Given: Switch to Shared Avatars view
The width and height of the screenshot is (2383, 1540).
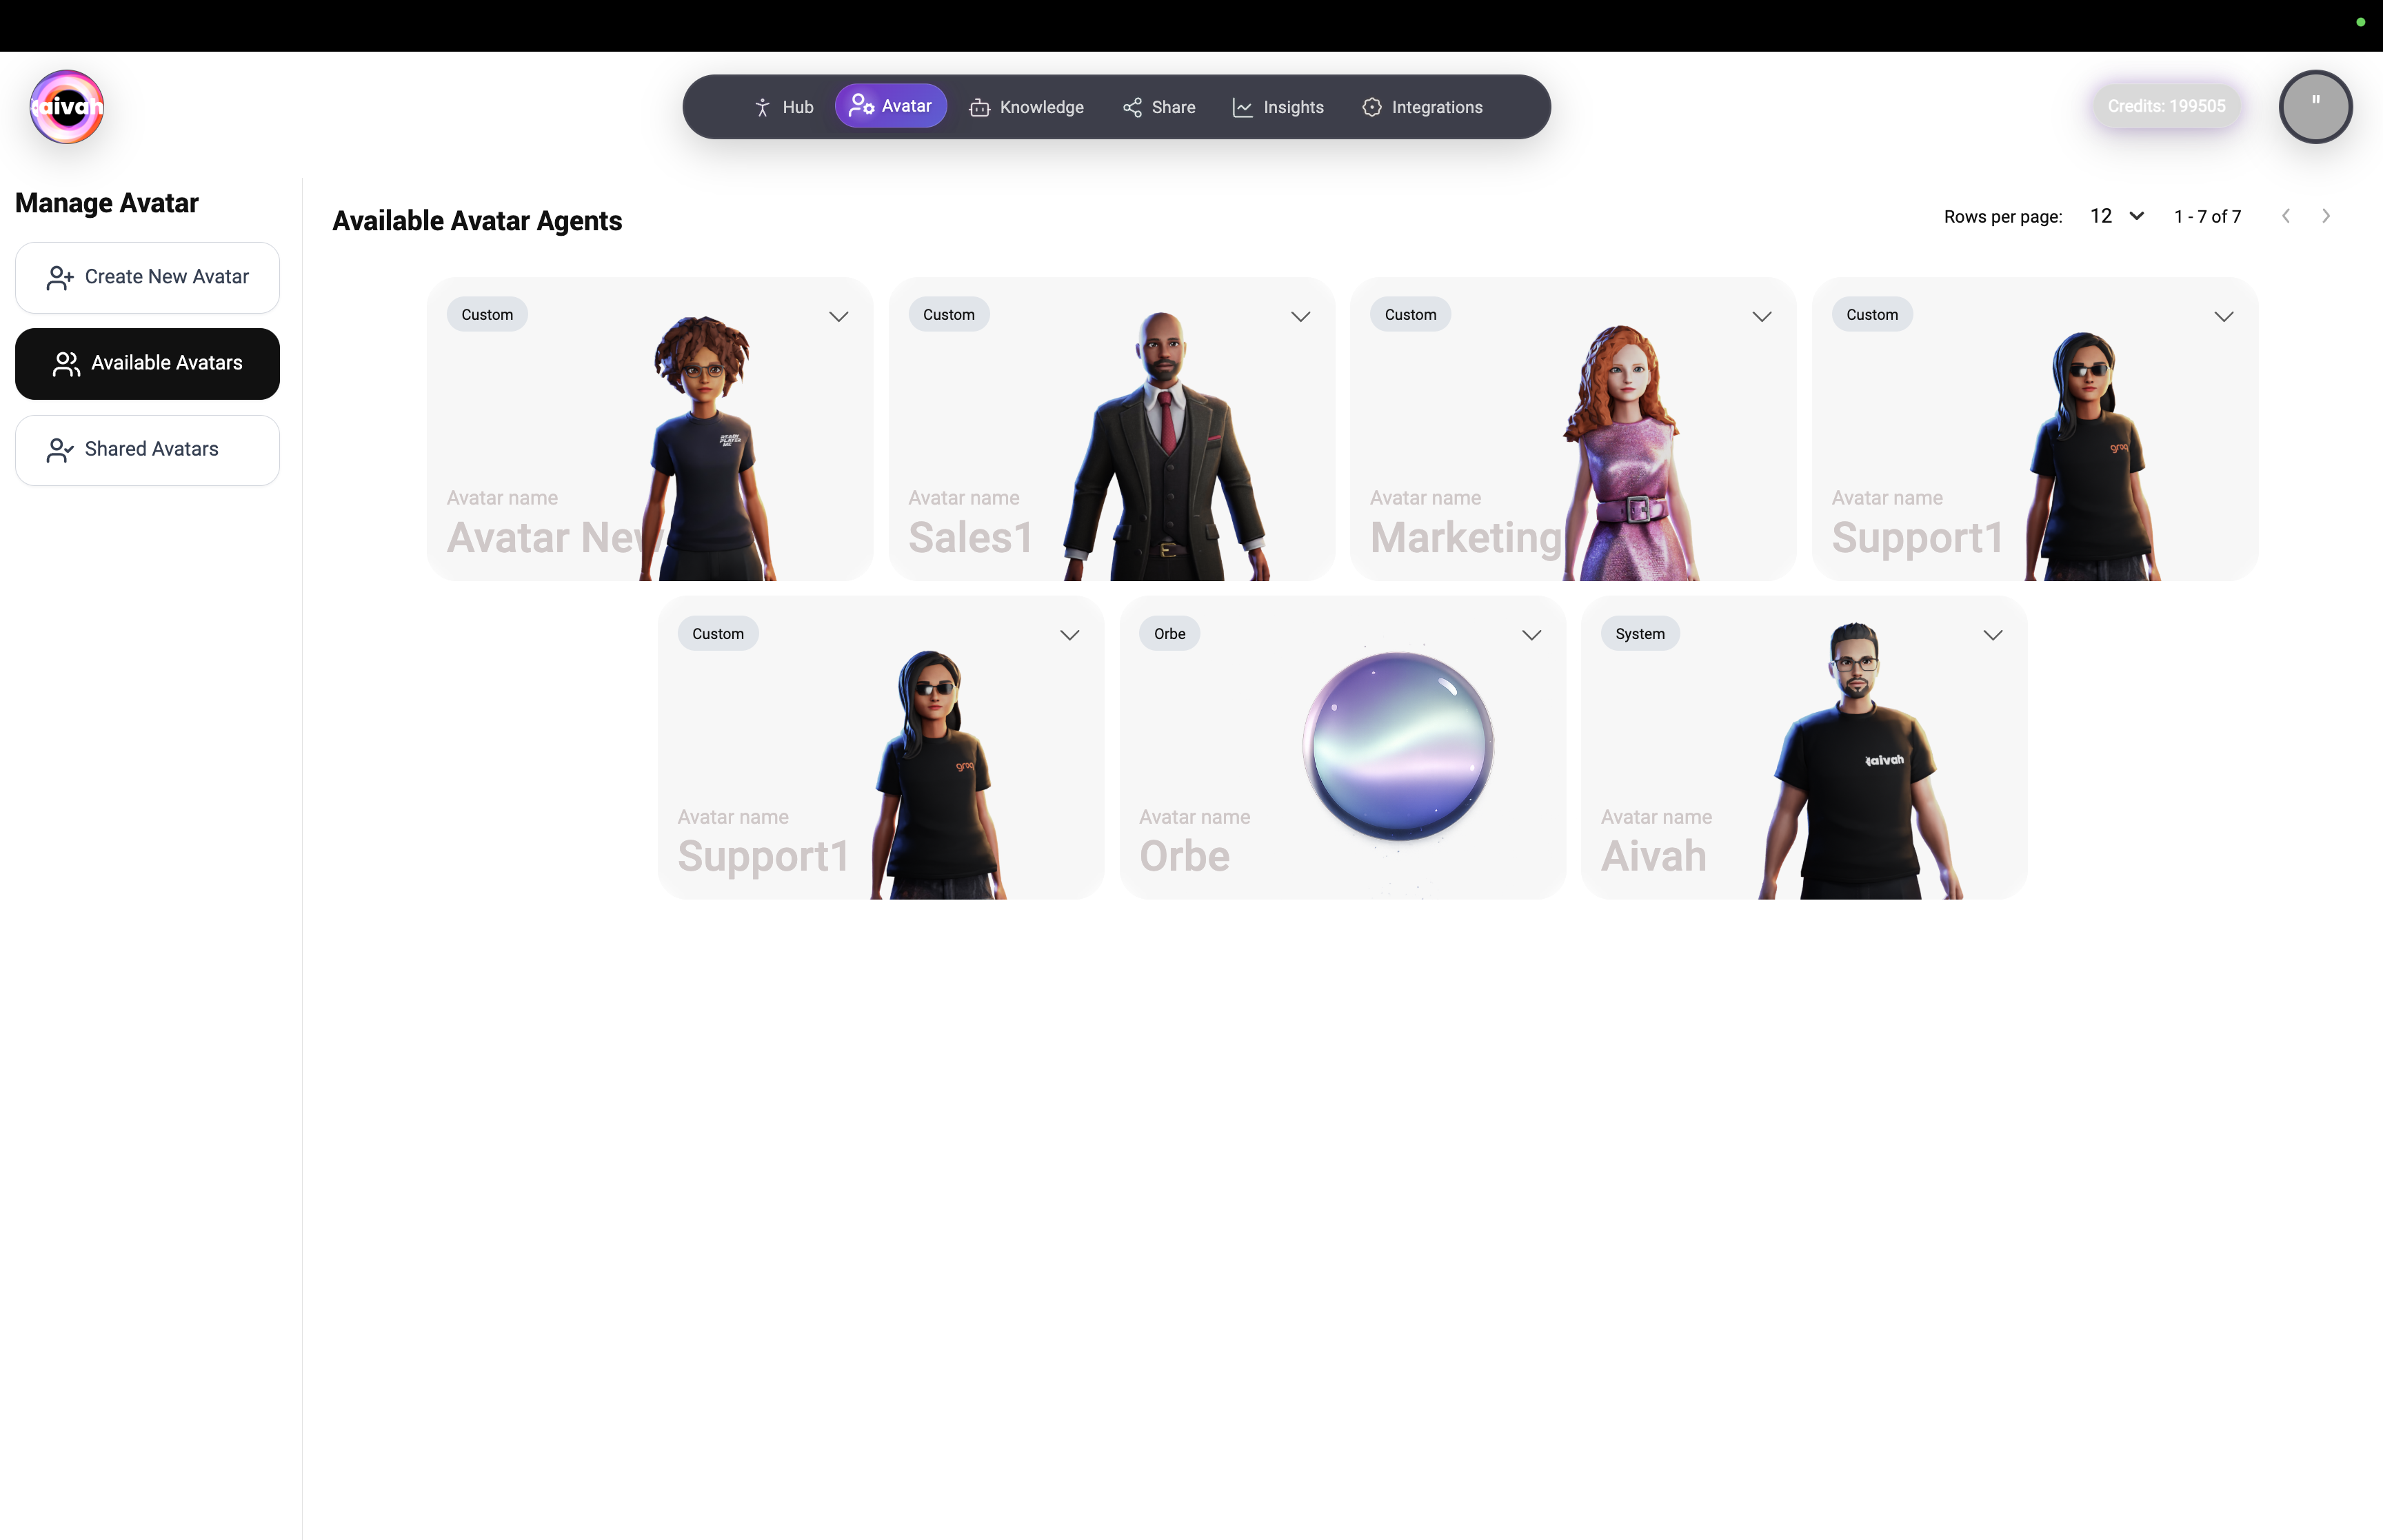Looking at the screenshot, I should click(x=147, y=449).
